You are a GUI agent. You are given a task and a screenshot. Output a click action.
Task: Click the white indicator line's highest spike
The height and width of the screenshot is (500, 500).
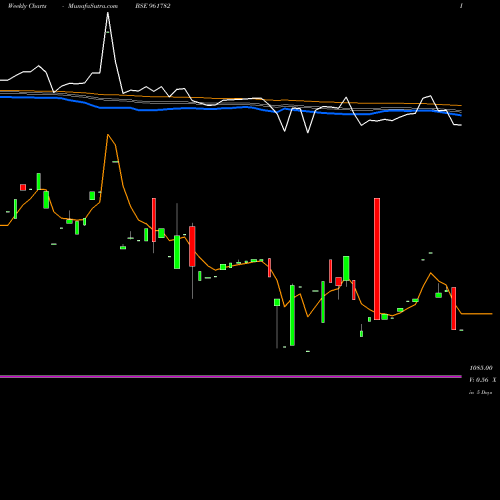click(108, 13)
